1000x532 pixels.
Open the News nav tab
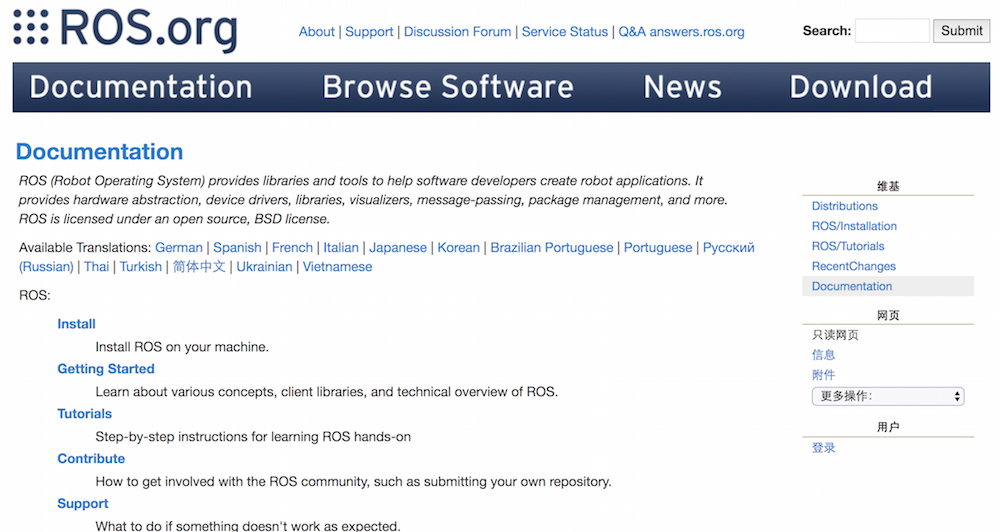point(682,87)
